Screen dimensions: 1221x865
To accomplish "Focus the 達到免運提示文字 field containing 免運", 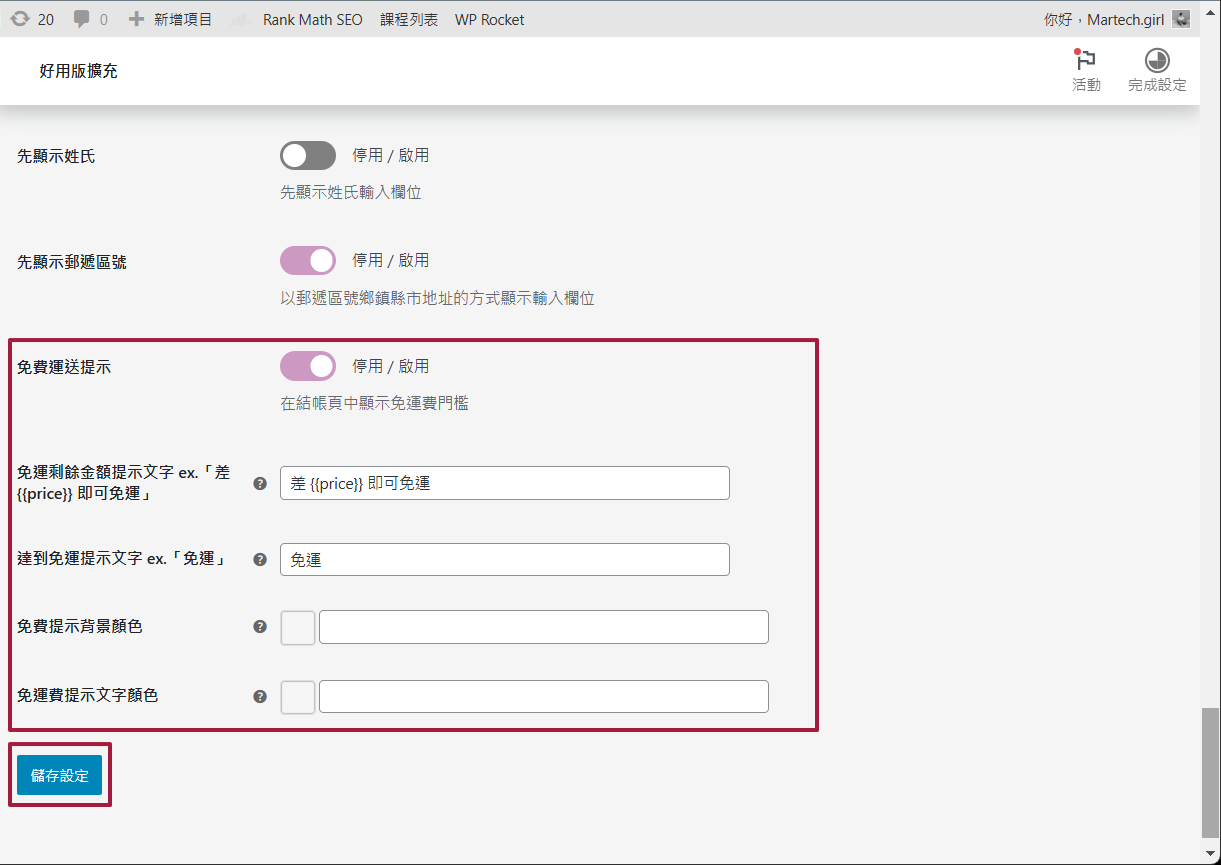I will [505, 560].
